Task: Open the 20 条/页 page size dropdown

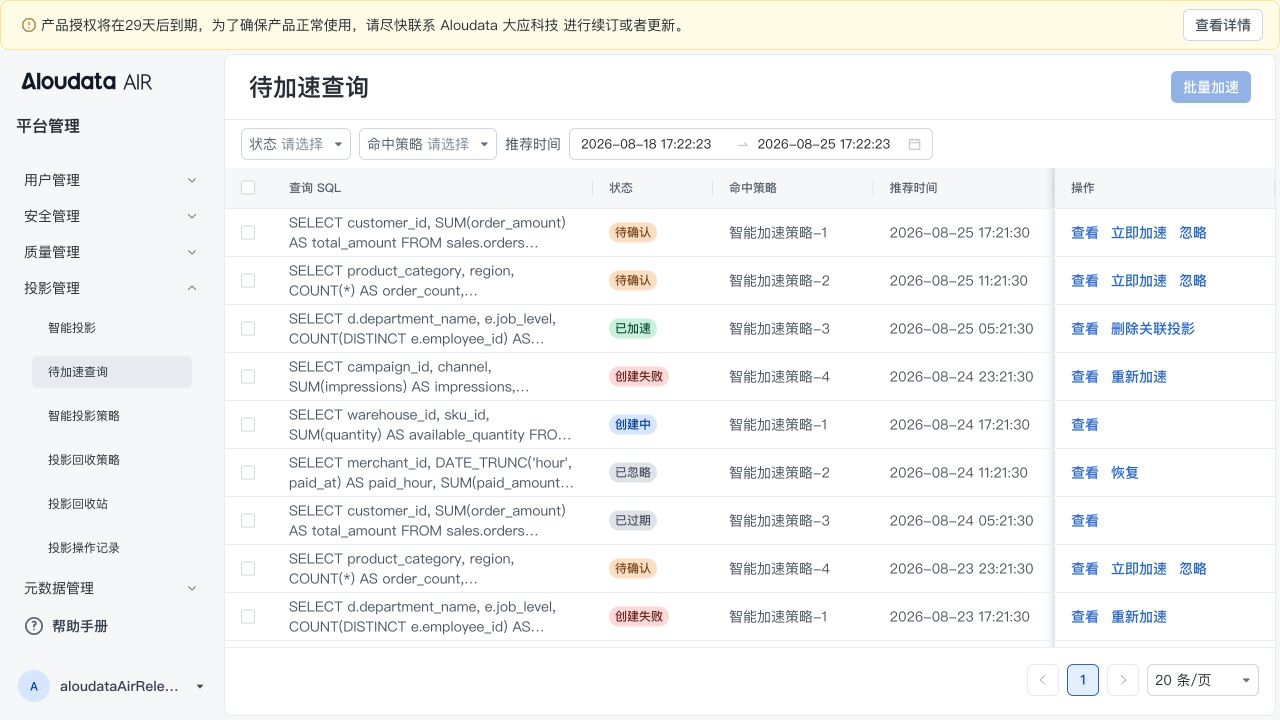Action: tap(1203, 680)
